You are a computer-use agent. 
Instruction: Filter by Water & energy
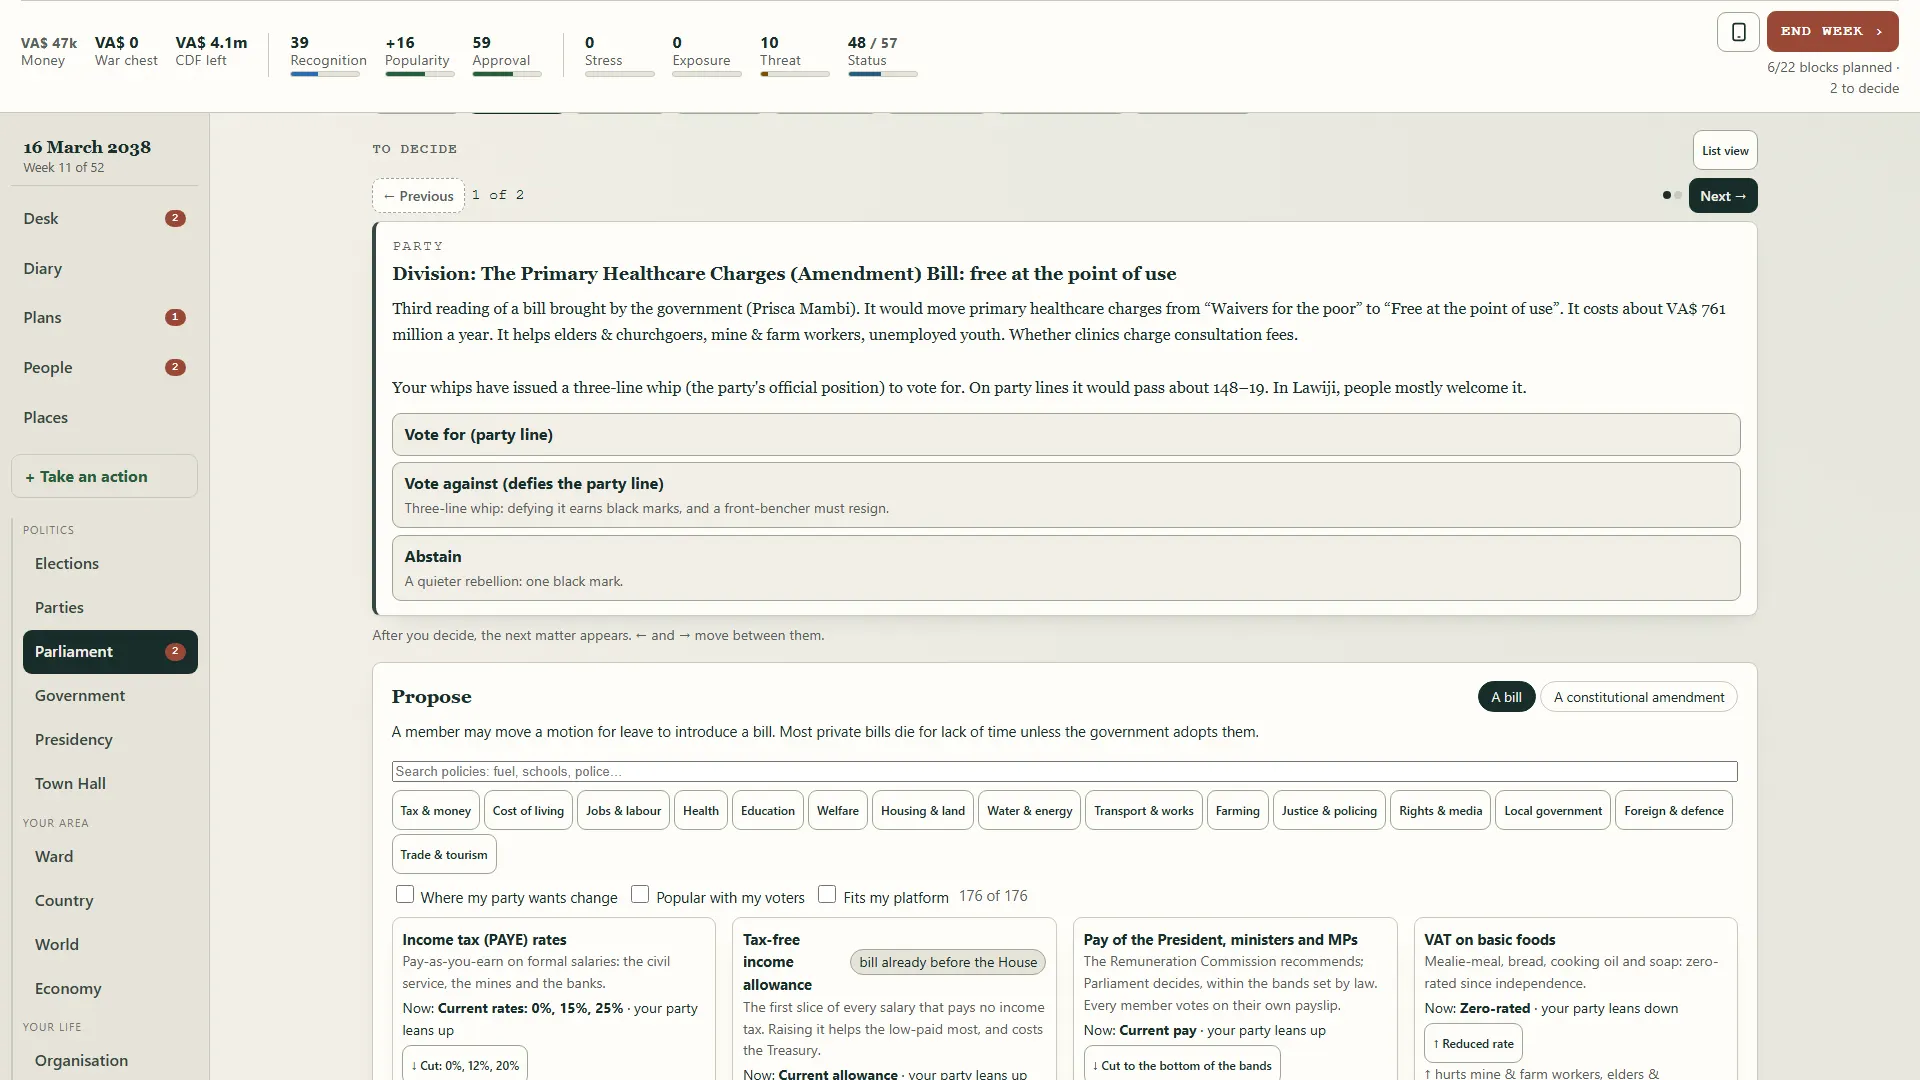(1029, 811)
